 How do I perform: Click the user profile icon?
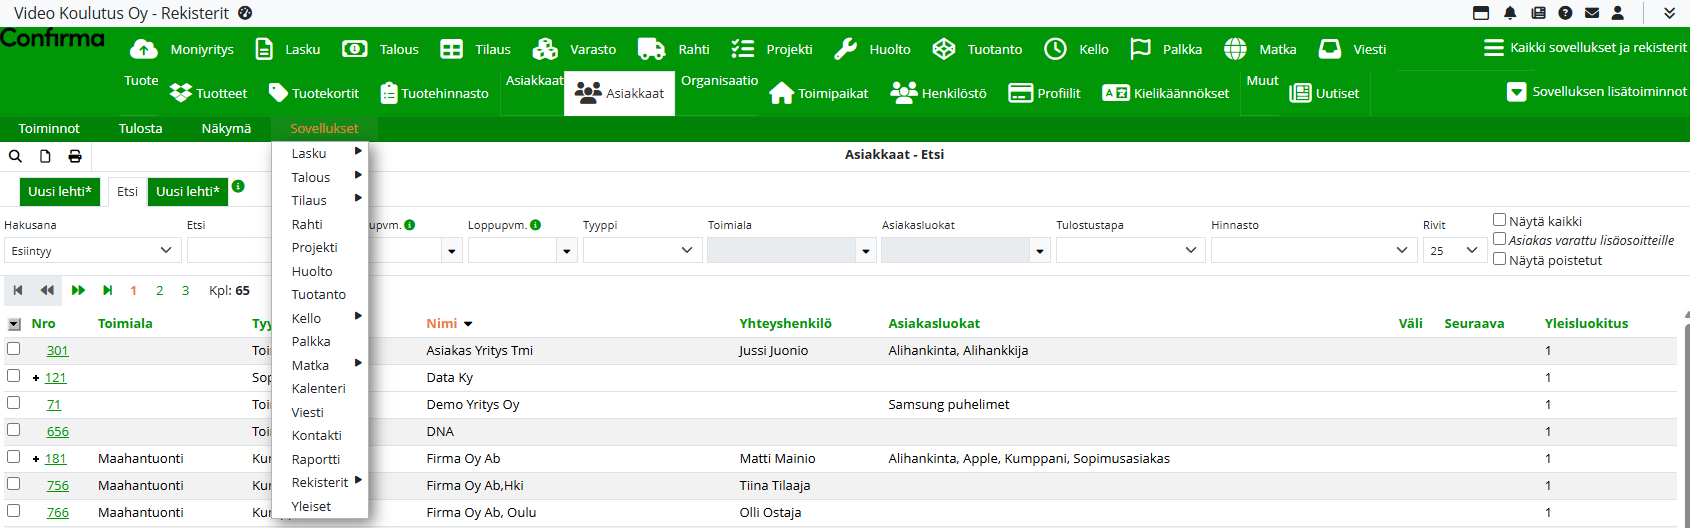click(1618, 13)
